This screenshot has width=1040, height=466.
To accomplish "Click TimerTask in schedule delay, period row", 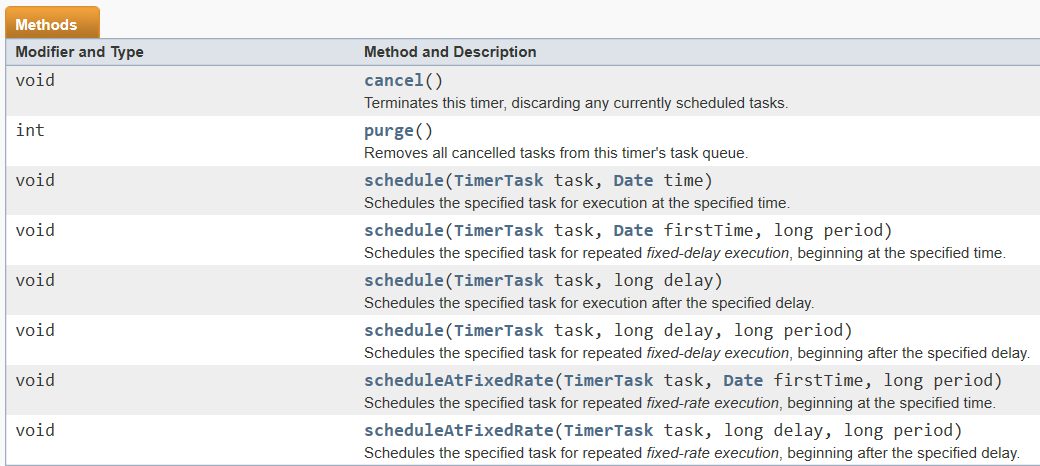I will click(499, 330).
